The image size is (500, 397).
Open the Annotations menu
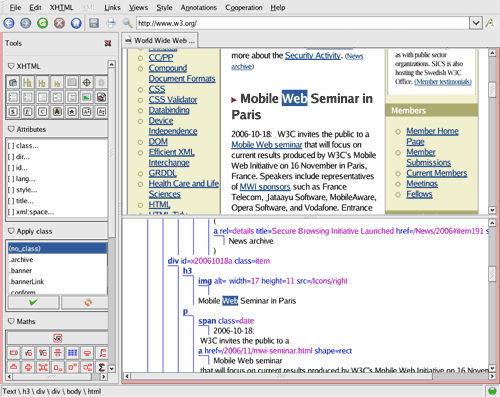coord(199,7)
